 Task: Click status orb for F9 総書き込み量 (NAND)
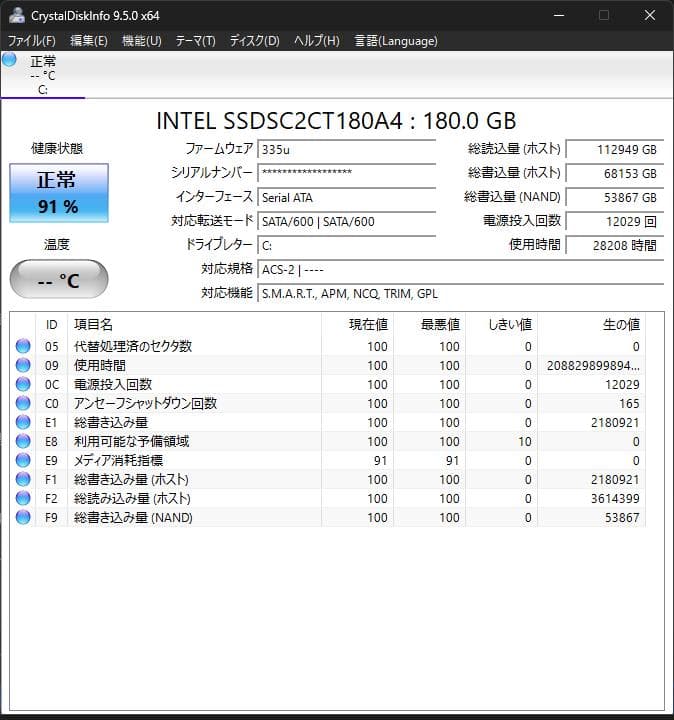click(23, 518)
